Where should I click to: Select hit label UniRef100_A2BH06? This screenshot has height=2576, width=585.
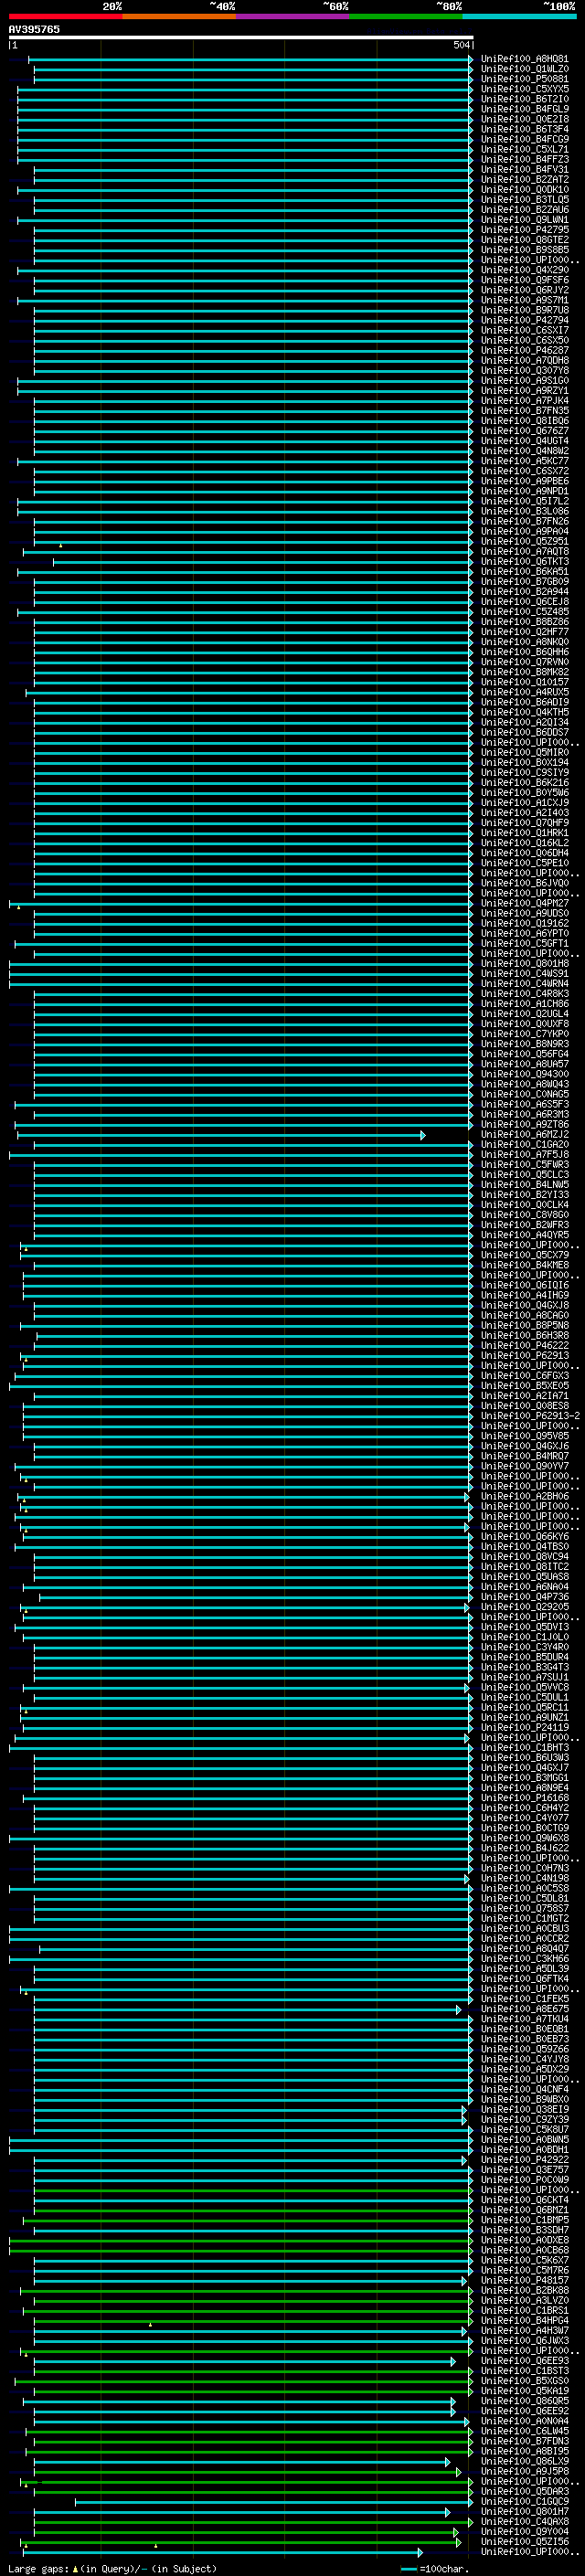pyautogui.click(x=525, y=1496)
